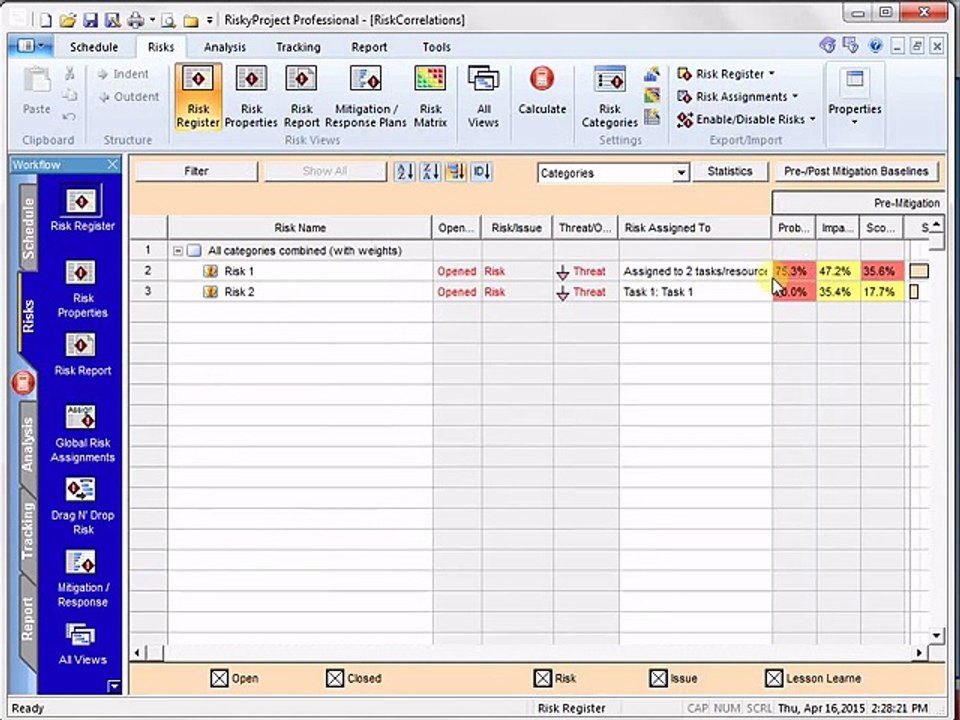Toggle the Risk checkbox filter
Viewport: 960px width, 720px height.
tap(542, 678)
